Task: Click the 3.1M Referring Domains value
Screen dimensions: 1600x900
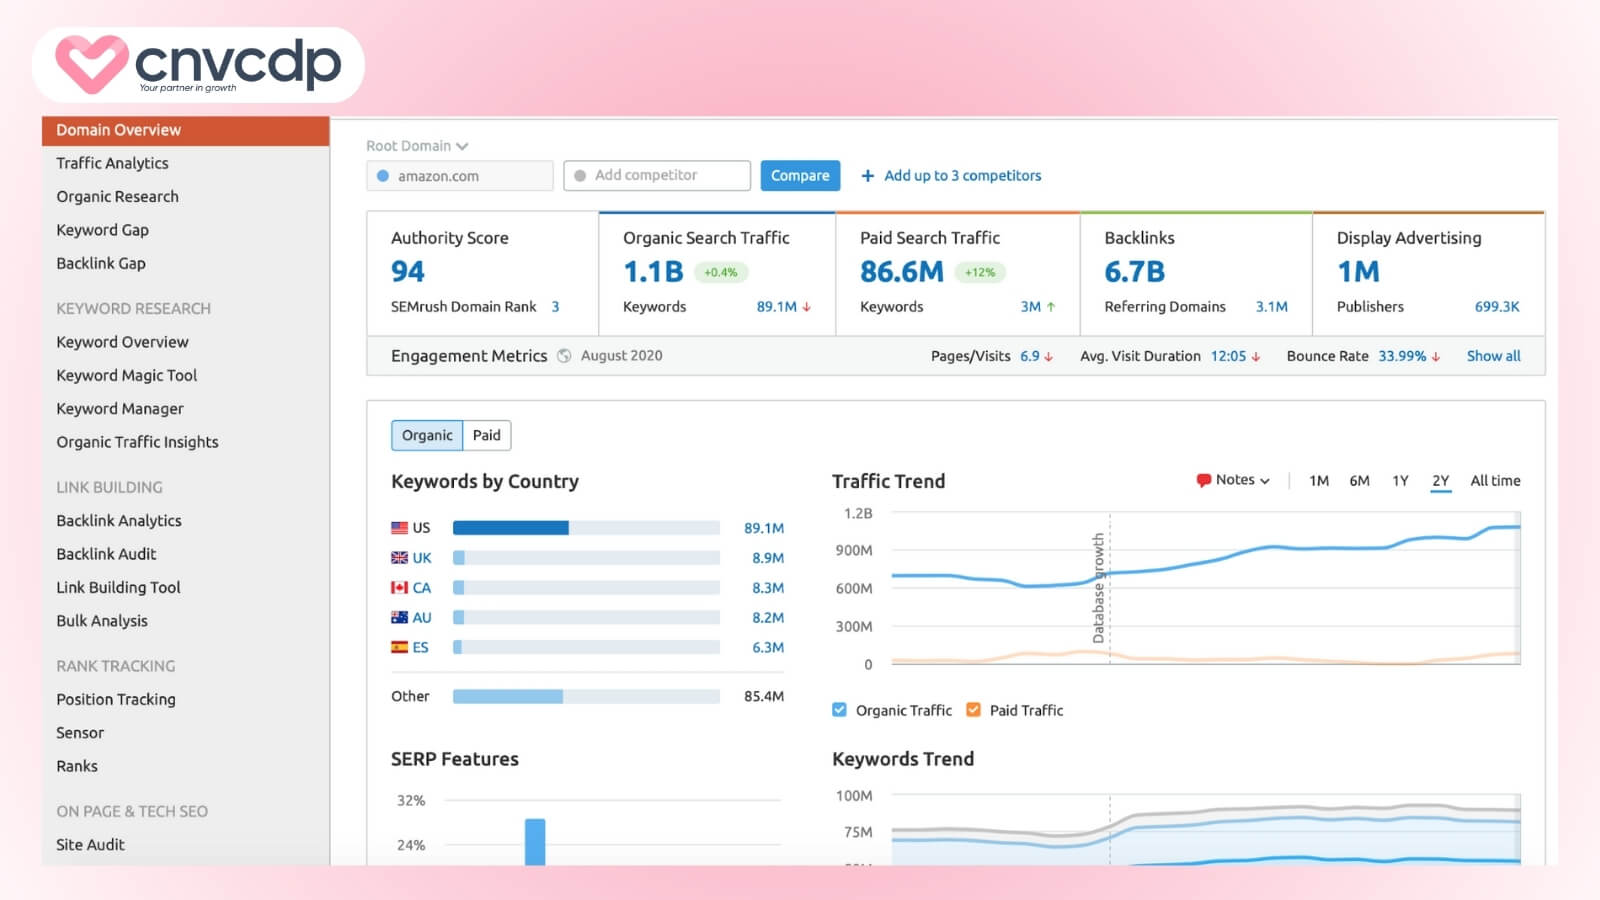Action: tap(1271, 307)
